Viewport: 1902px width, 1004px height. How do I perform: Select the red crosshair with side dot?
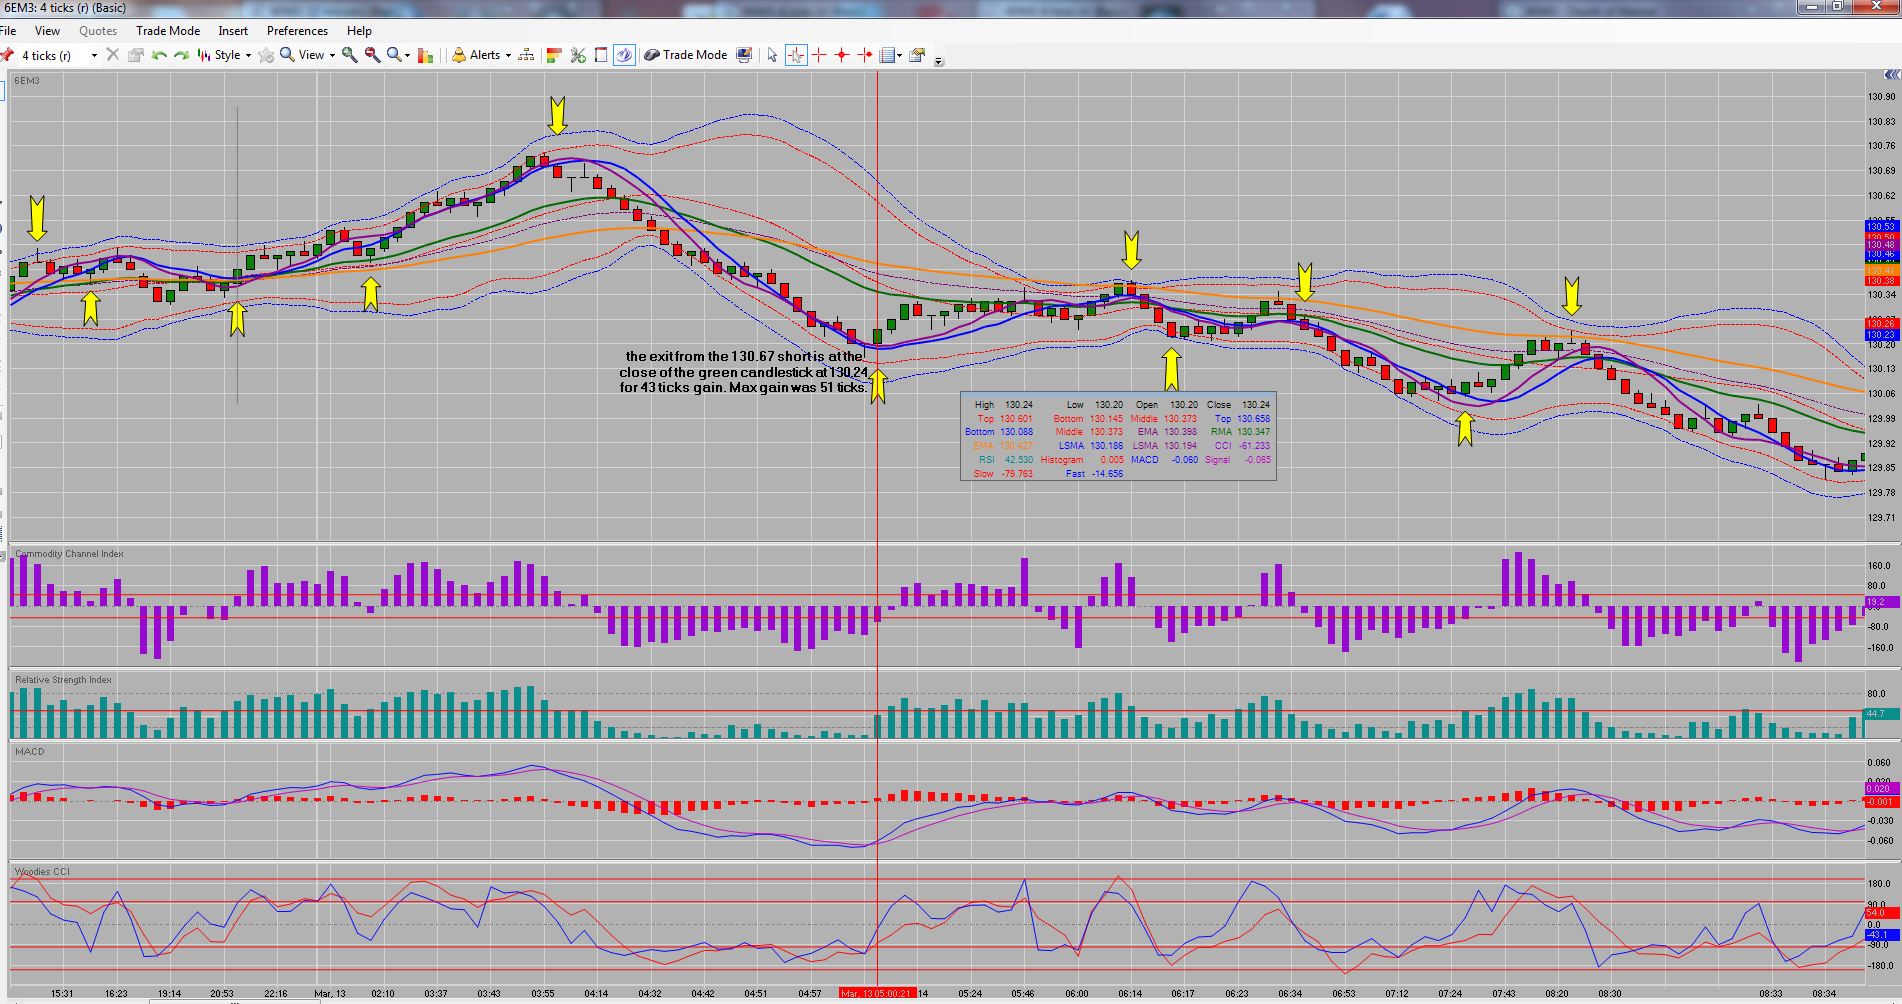[865, 55]
